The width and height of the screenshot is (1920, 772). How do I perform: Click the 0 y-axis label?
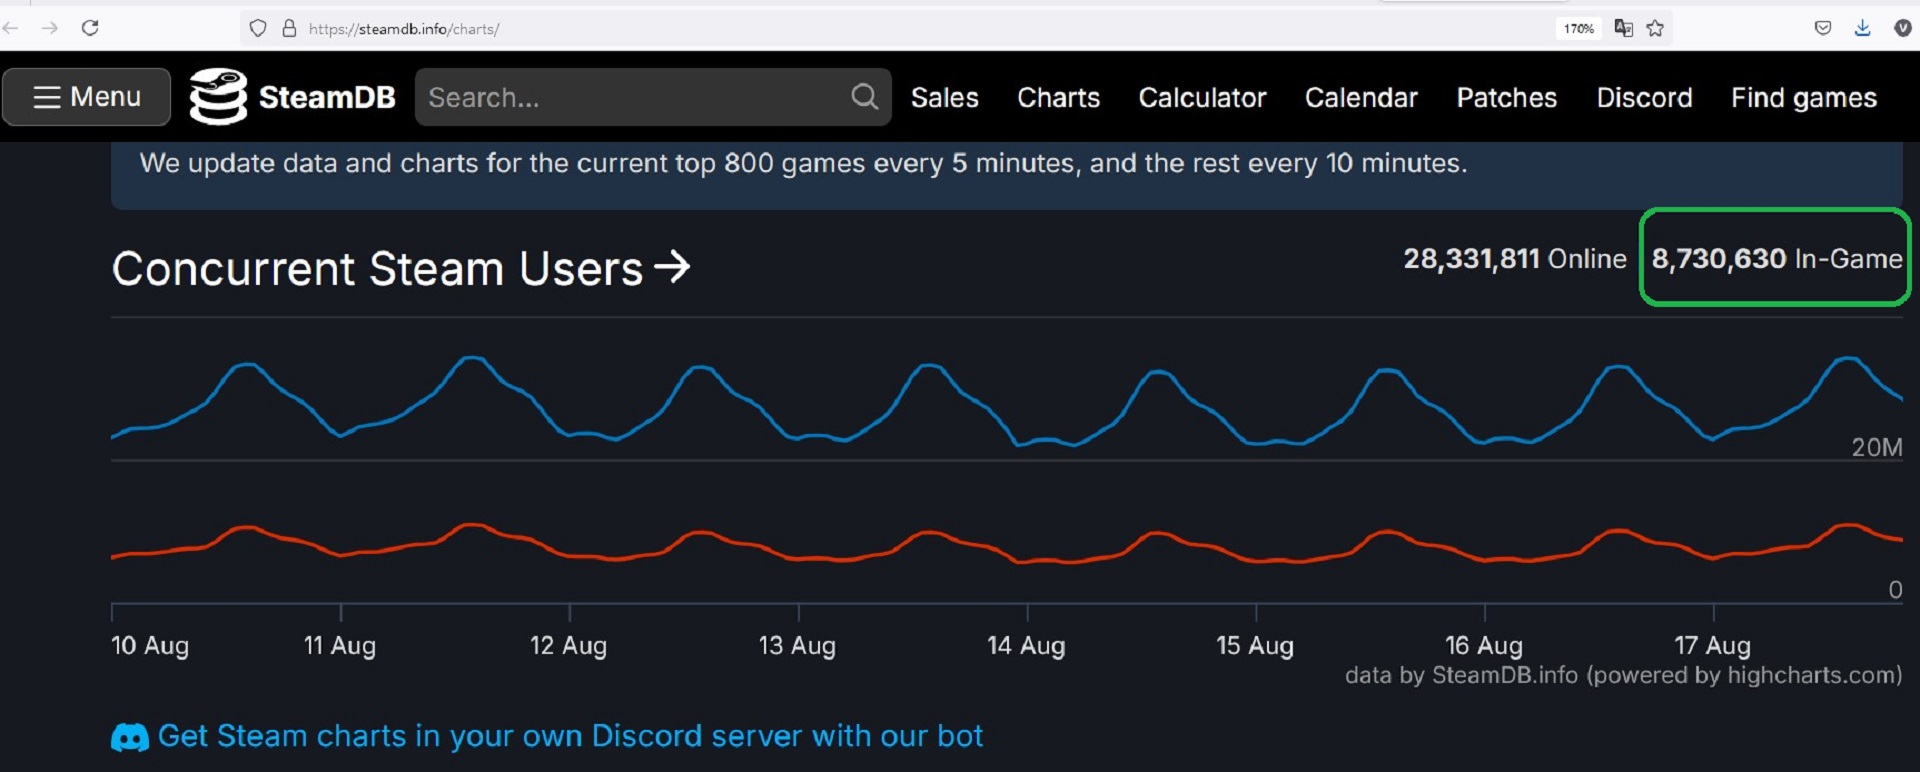coord(1895,590)
